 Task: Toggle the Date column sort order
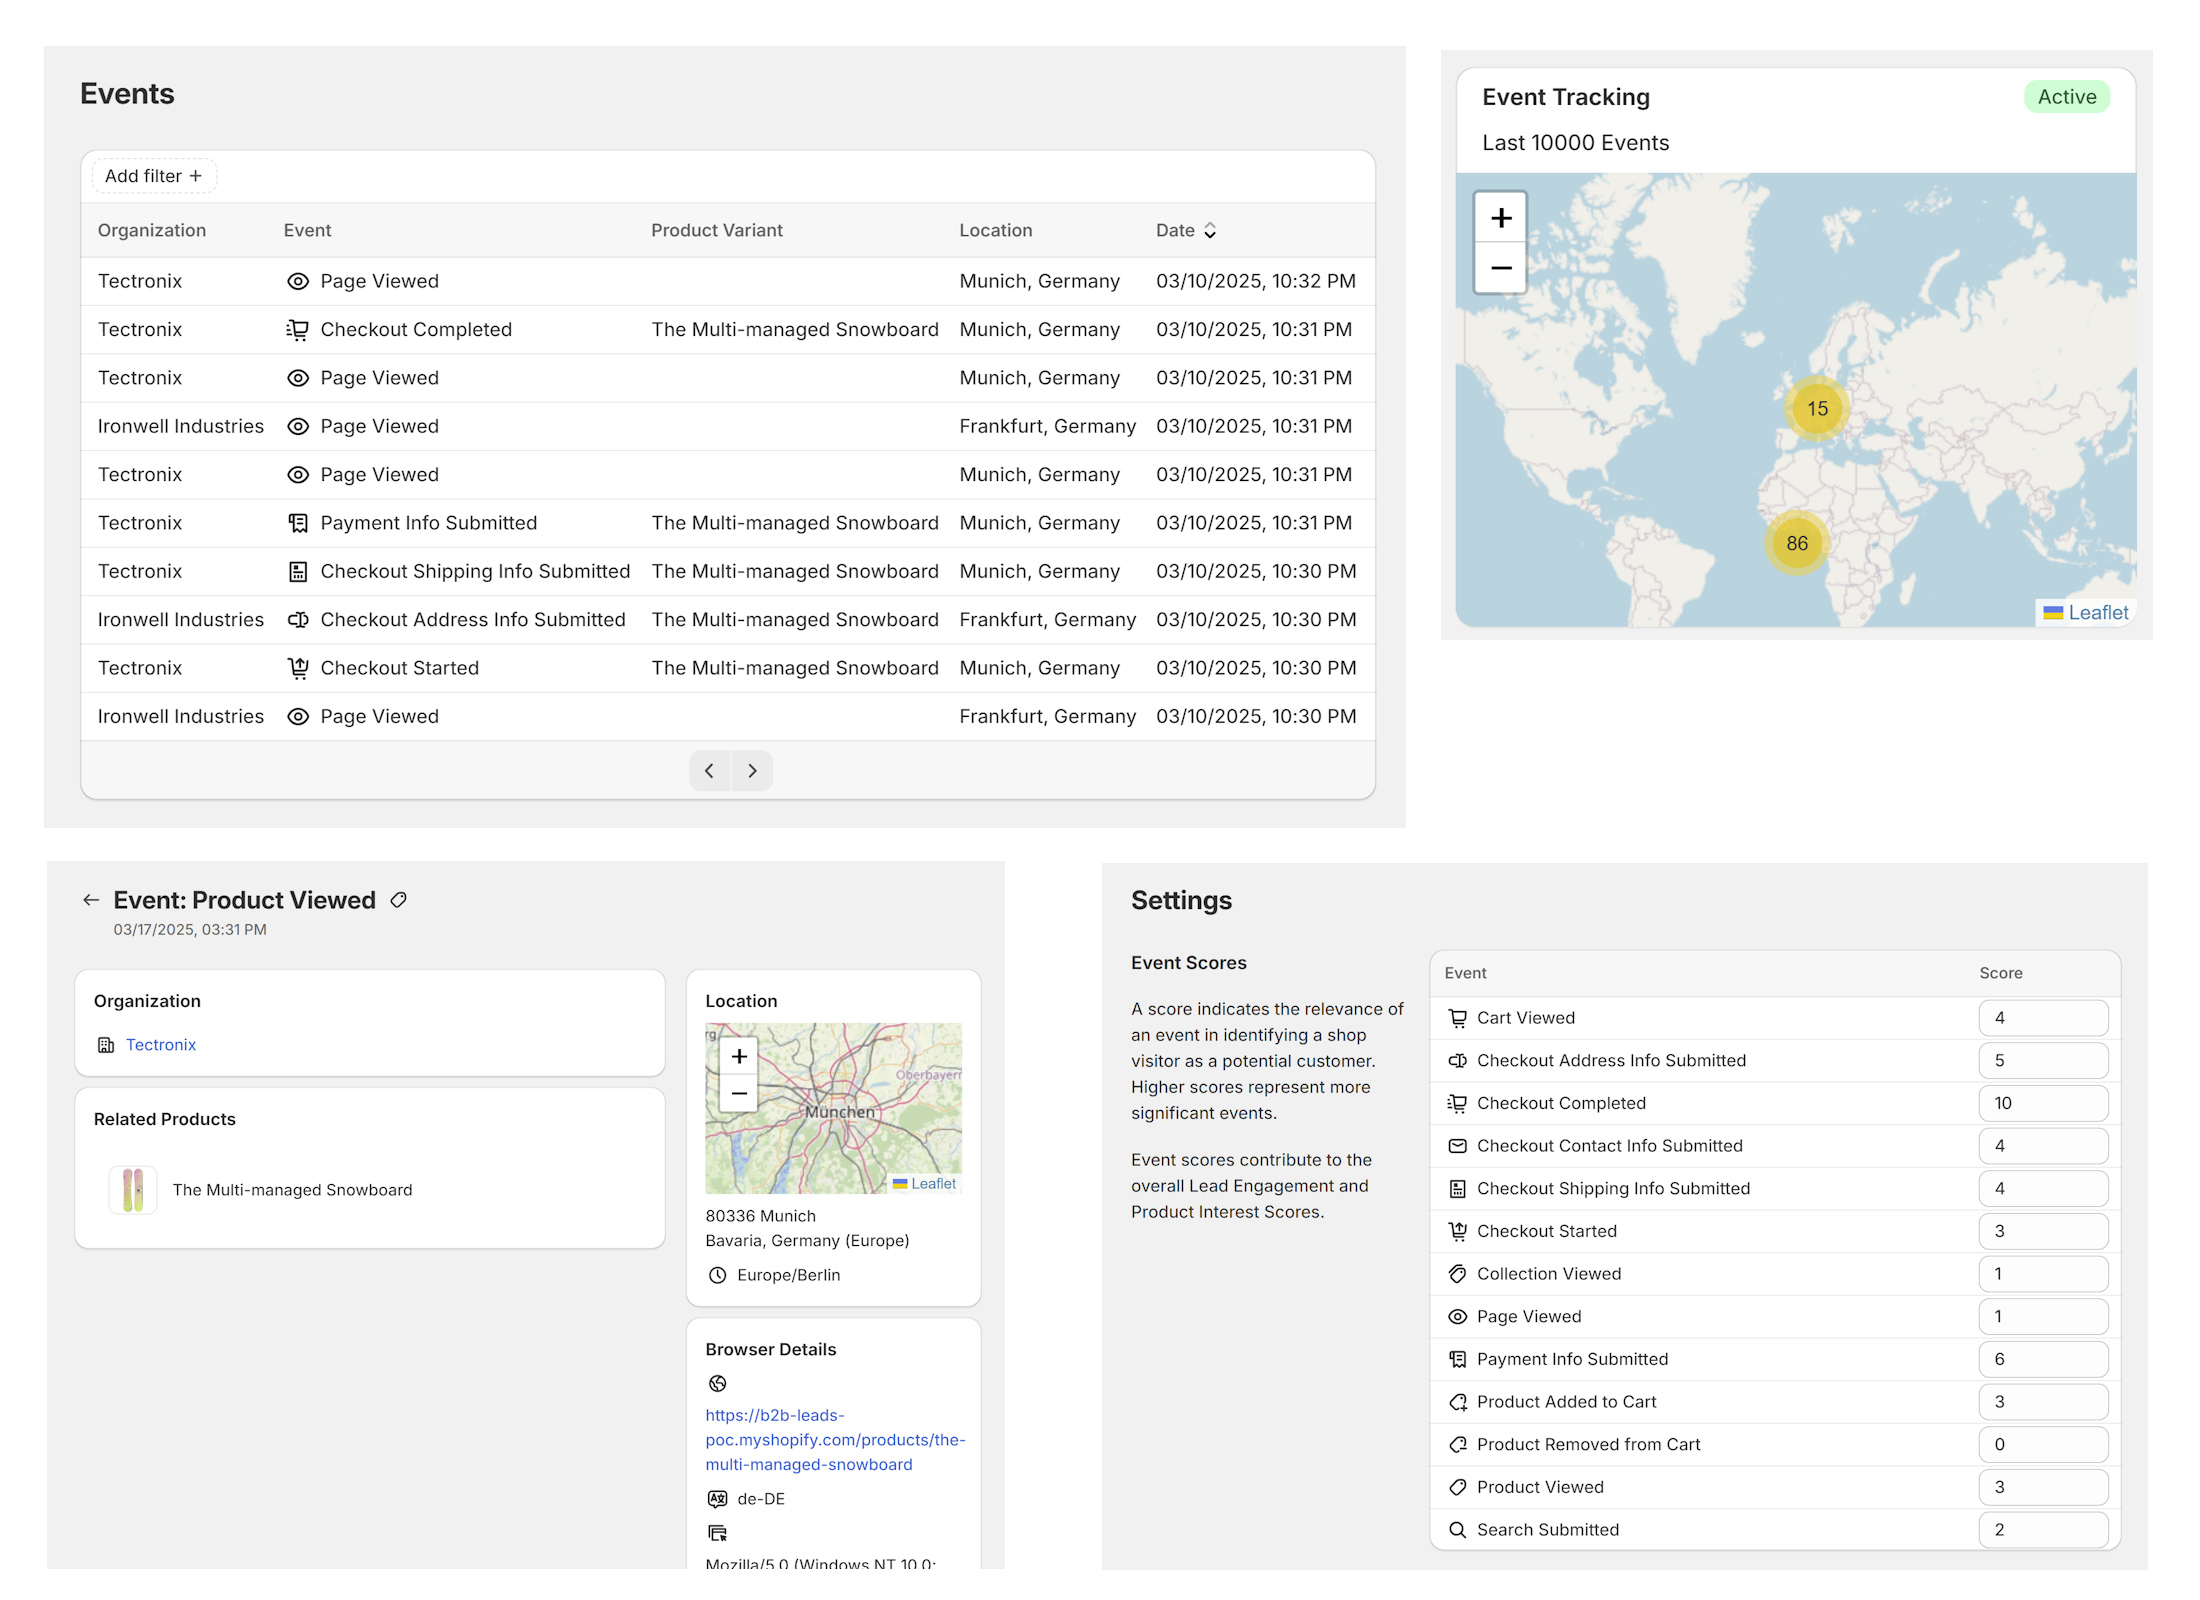(x=1210, y=230)
